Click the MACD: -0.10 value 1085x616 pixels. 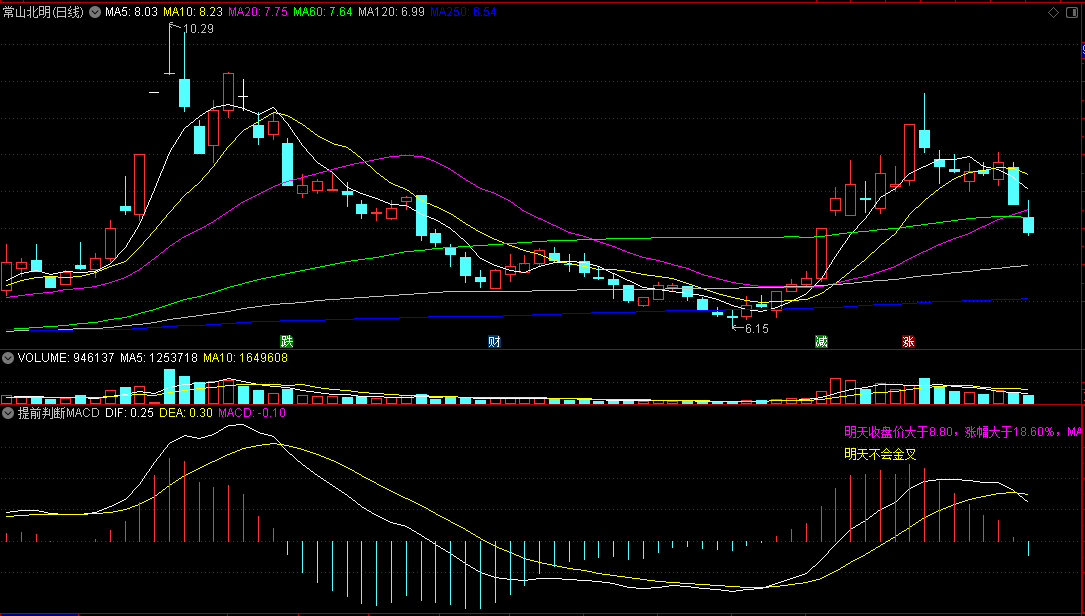(252, 413)
